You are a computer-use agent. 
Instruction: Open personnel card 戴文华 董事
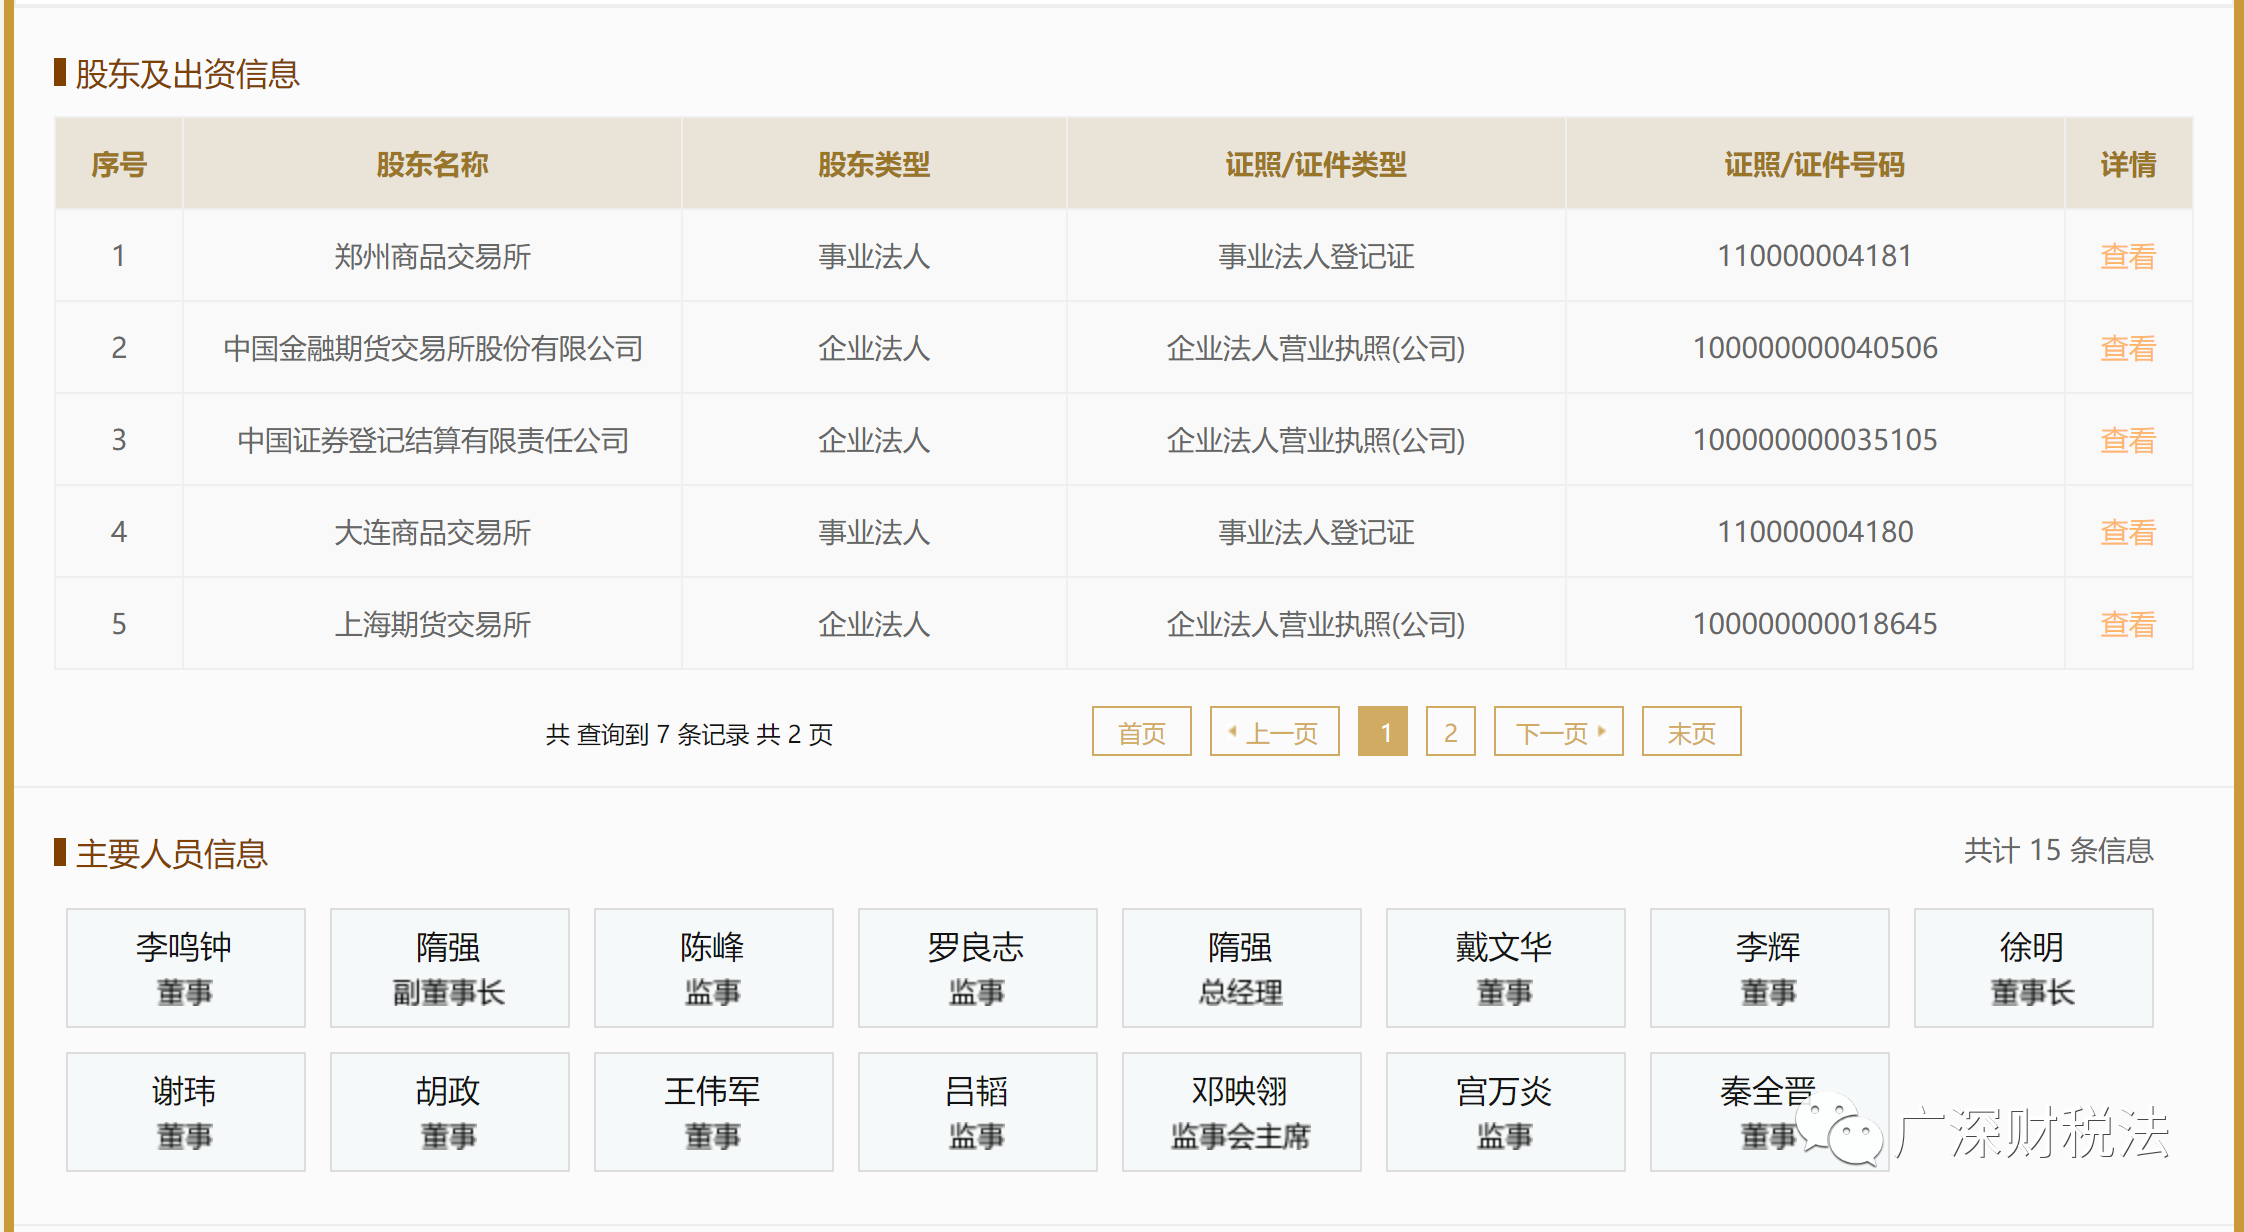click(x=1506, y=968)
